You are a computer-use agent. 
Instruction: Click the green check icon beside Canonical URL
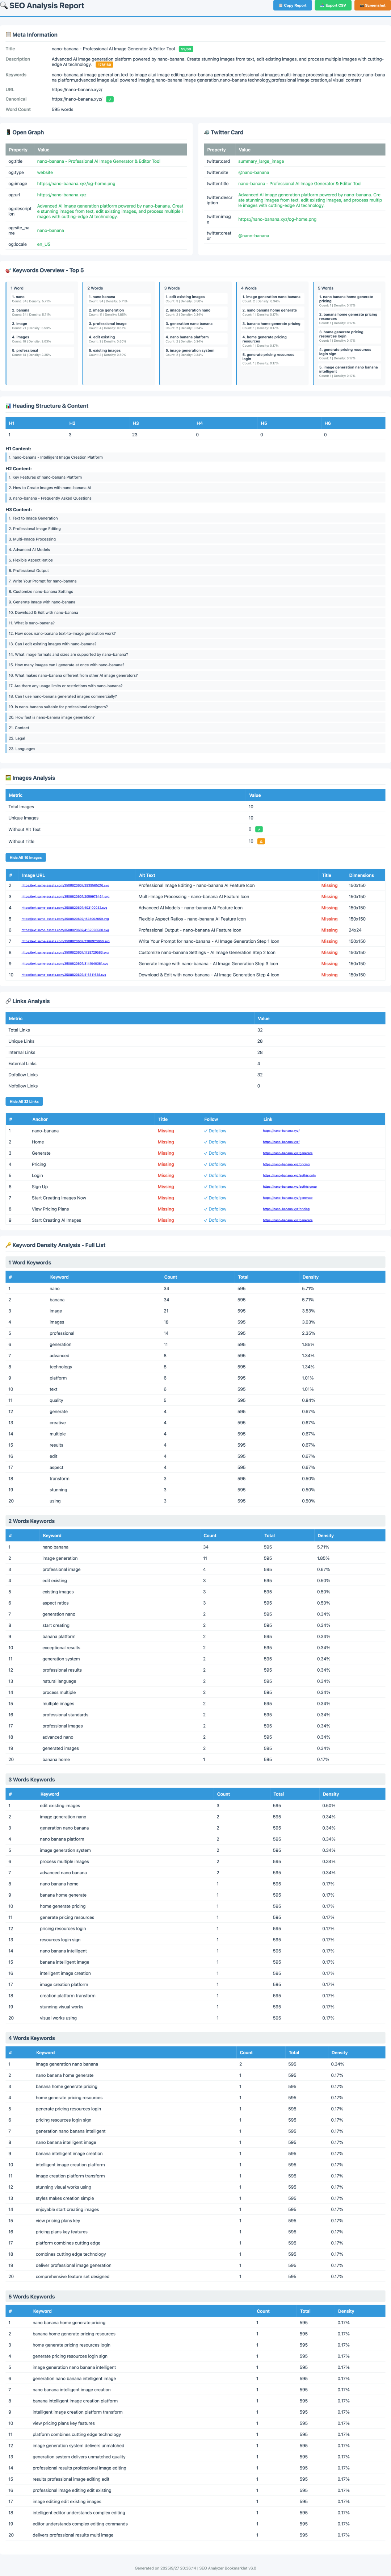coord(110,99)
